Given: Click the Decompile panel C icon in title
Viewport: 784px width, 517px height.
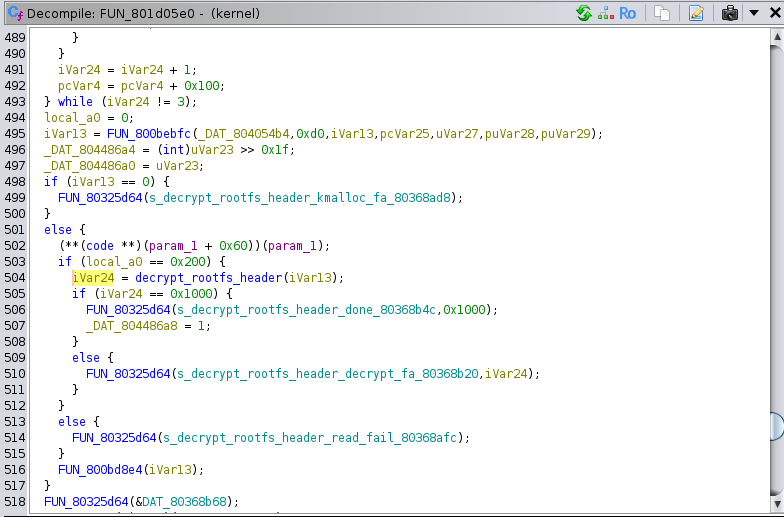Looking at the screenshot, I should point(16,14).
